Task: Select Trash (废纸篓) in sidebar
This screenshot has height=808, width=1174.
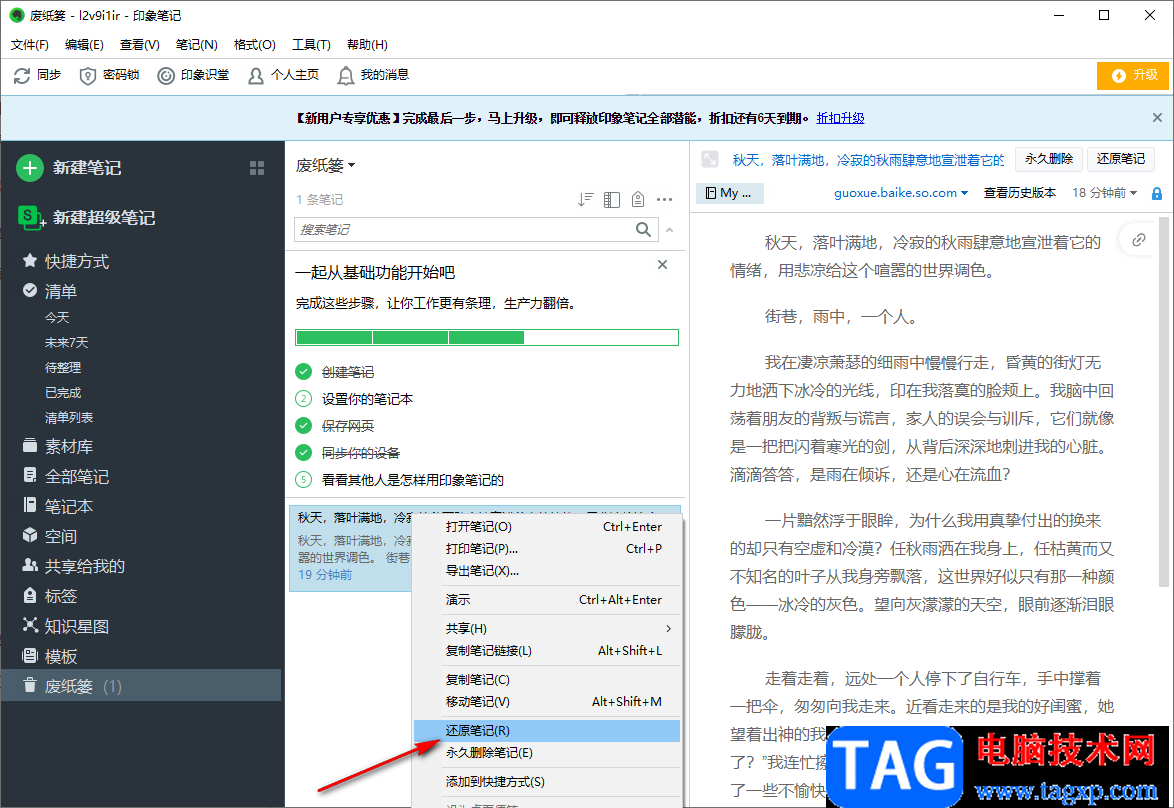Action: (x=141, y=685)
